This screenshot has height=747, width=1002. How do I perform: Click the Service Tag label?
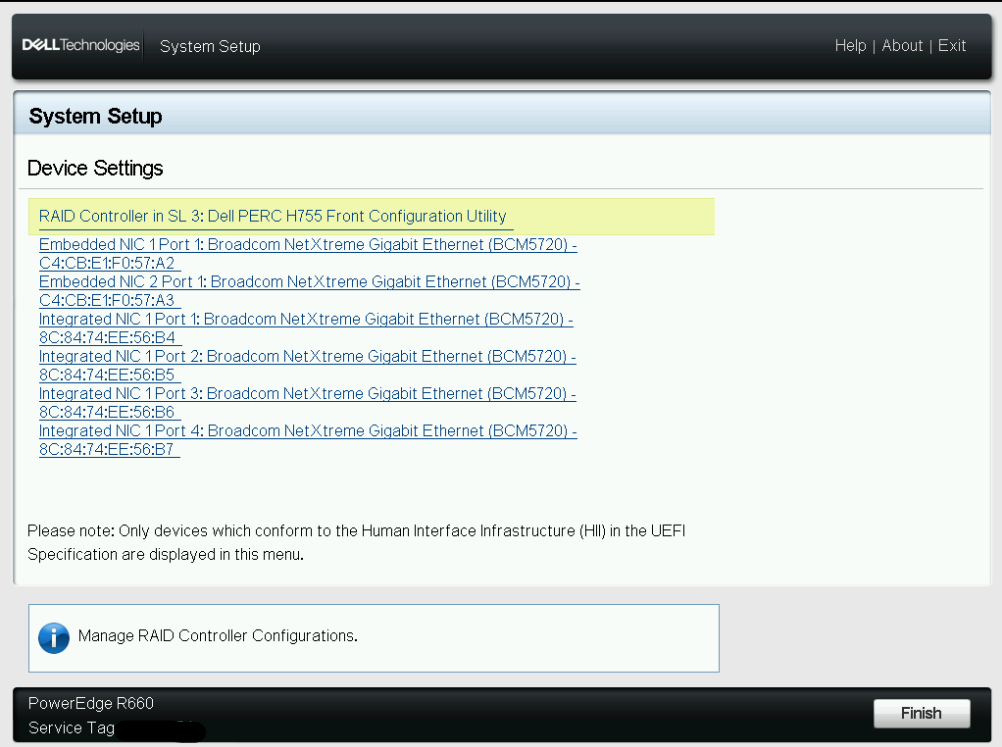71,728
